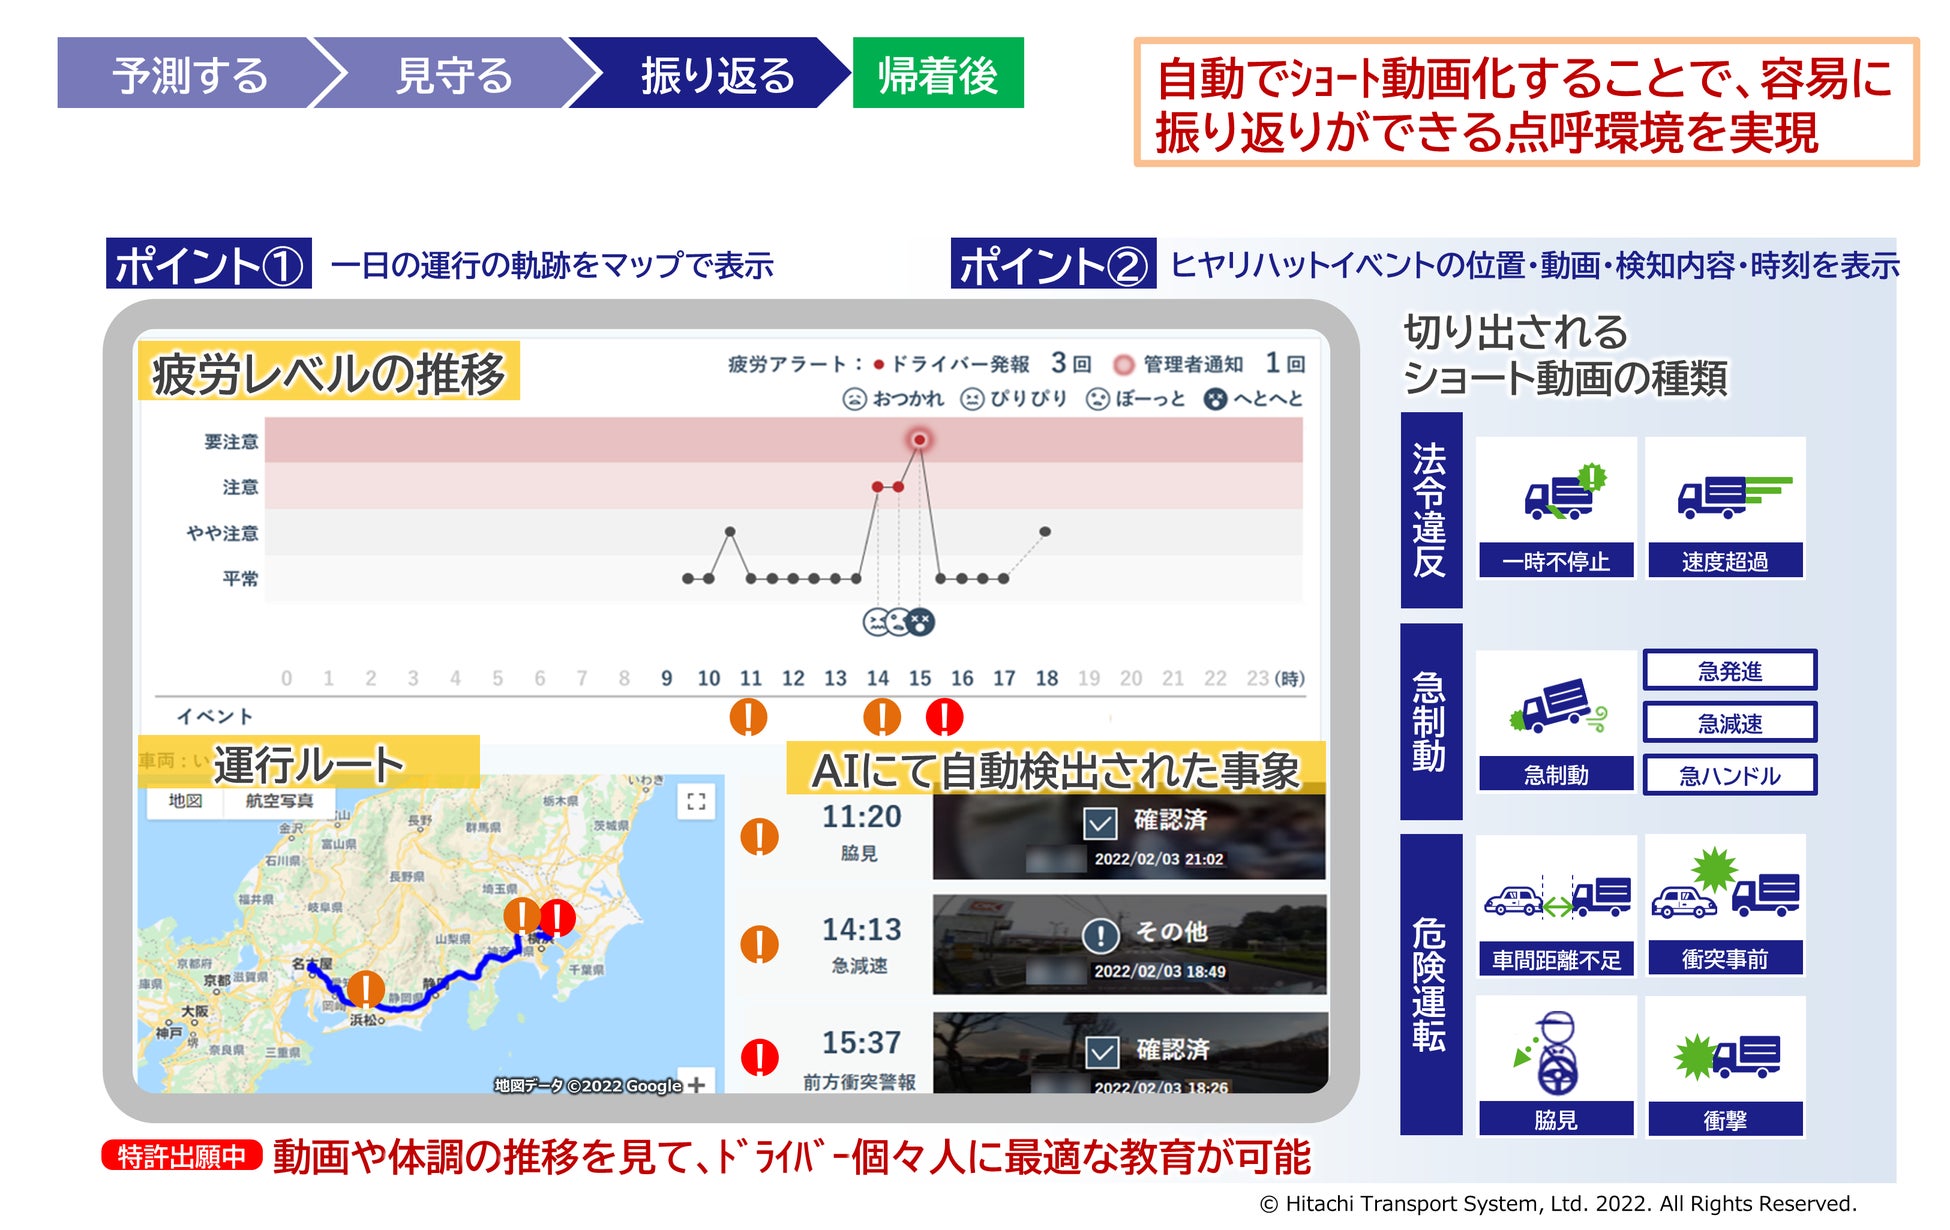Screen dimensions: 1950x1230
Task: Click the 急発進 button
Action: 1729,670
